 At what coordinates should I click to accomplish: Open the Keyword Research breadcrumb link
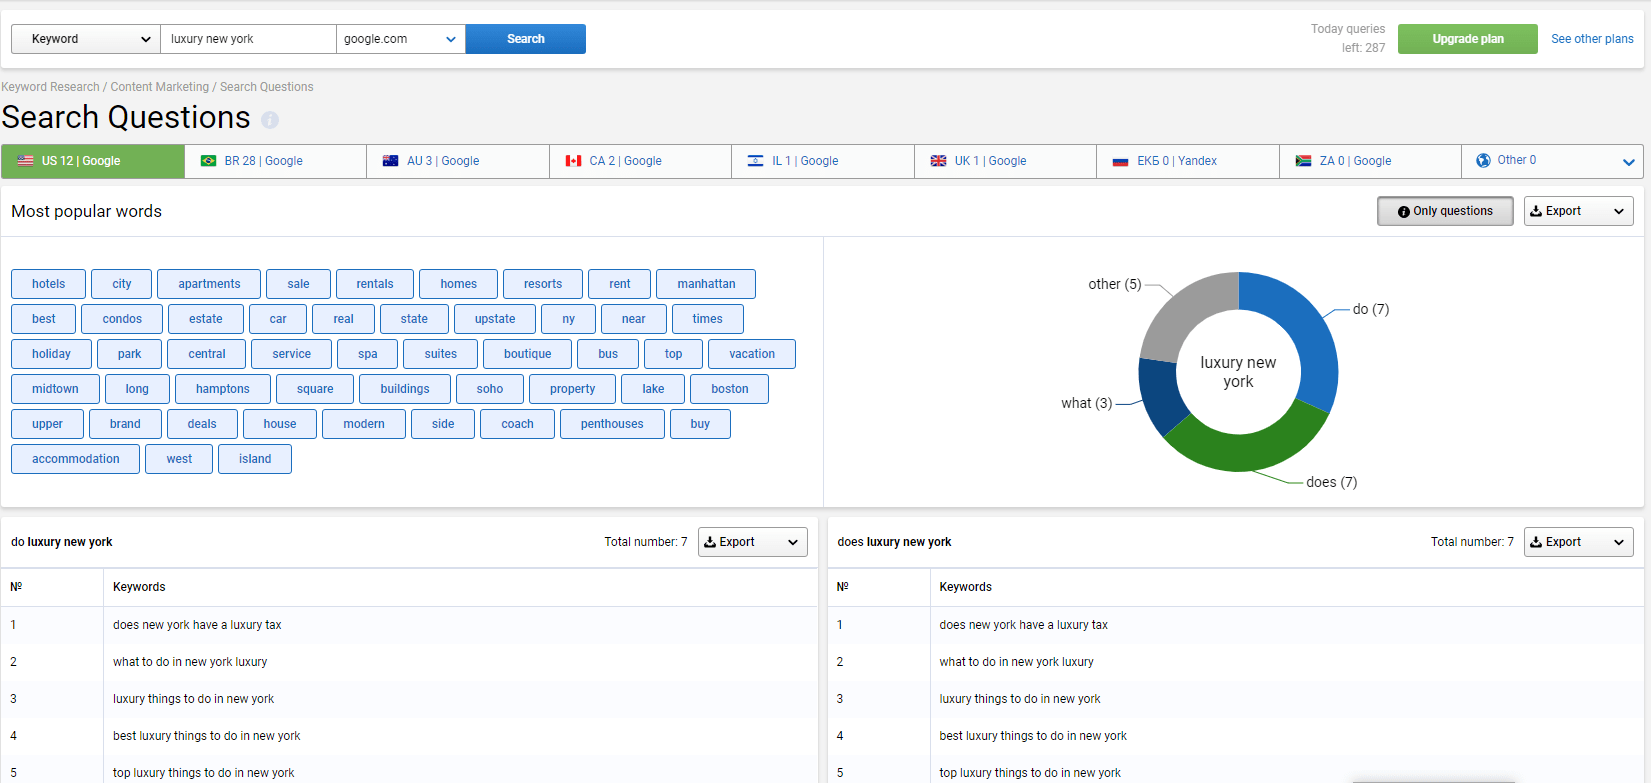point(51,87)
